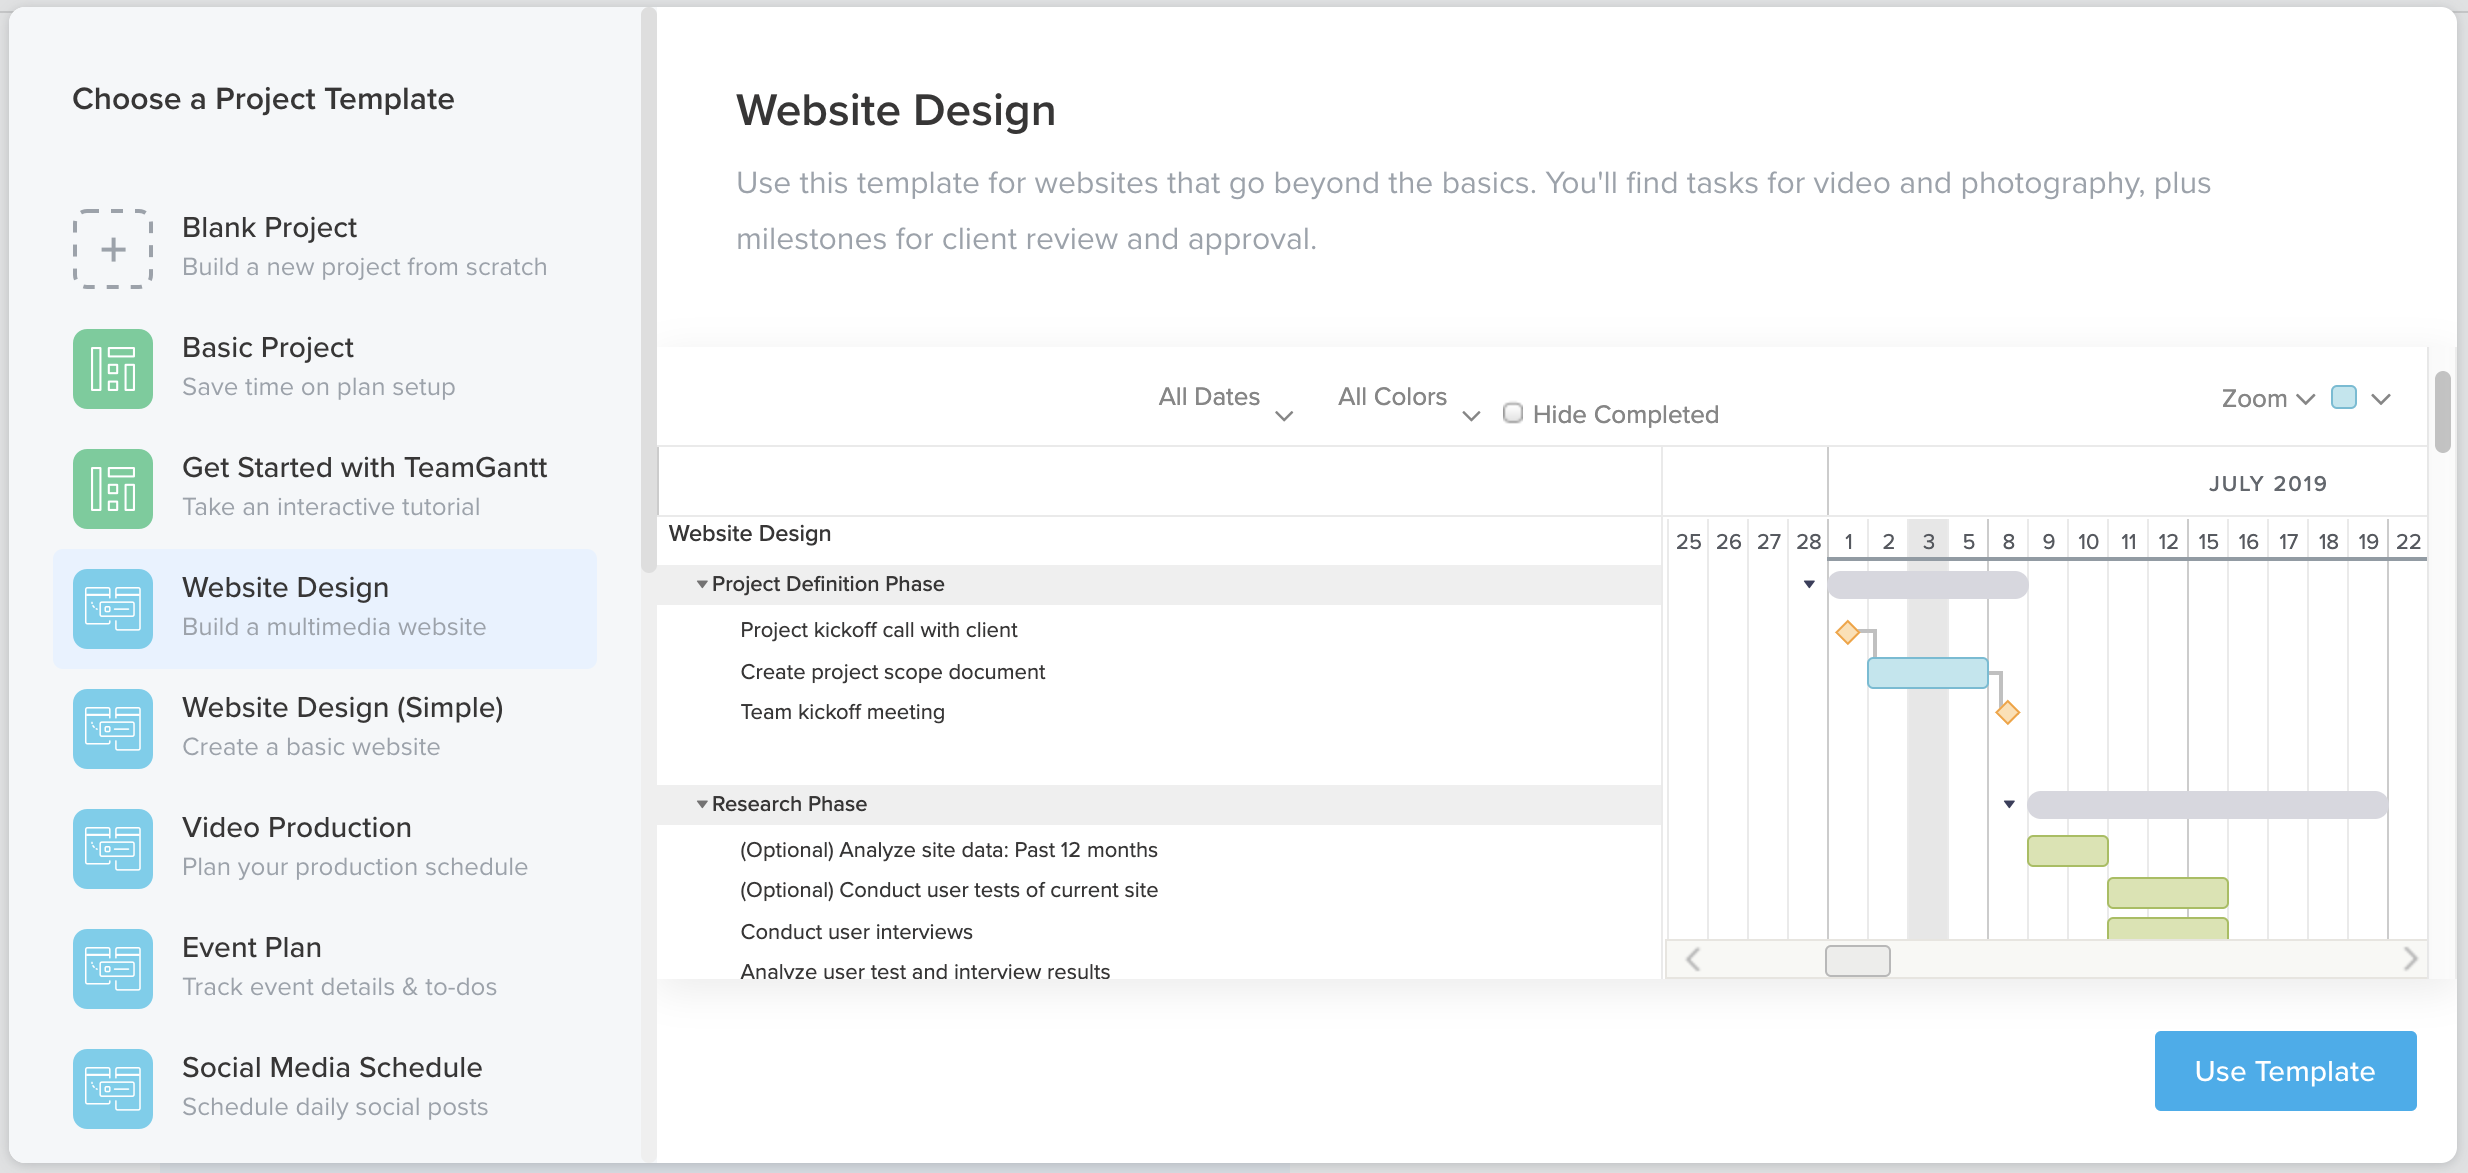Click the green Conduct user tests task bar
The width and height of the screenshot is (2468, 1173).
click(x=2168, y=892)
